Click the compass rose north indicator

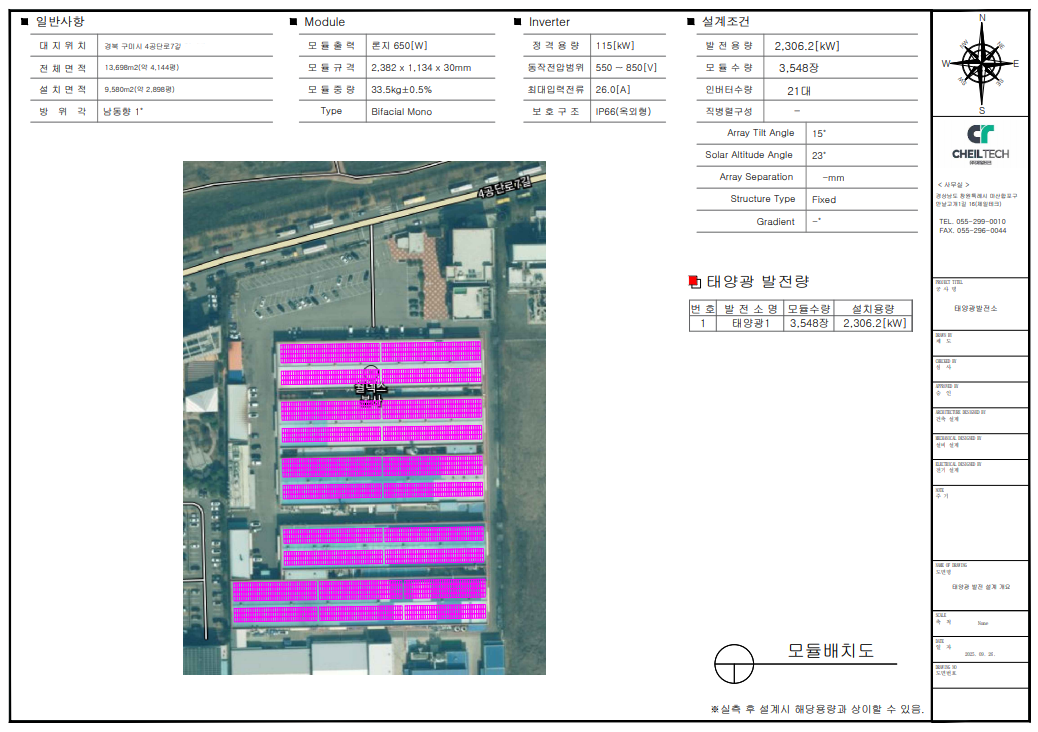coord(982,19)
